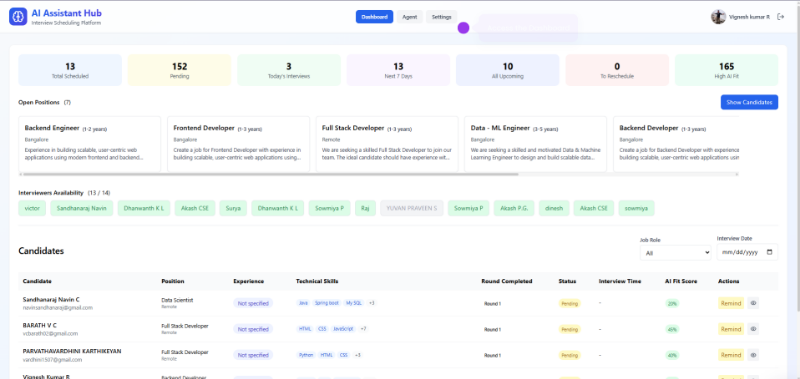The width and height of the screenshot is (800, 379).
Task: Click email navinsandhanaraj@gmail.com
Action: pos(58,308)
